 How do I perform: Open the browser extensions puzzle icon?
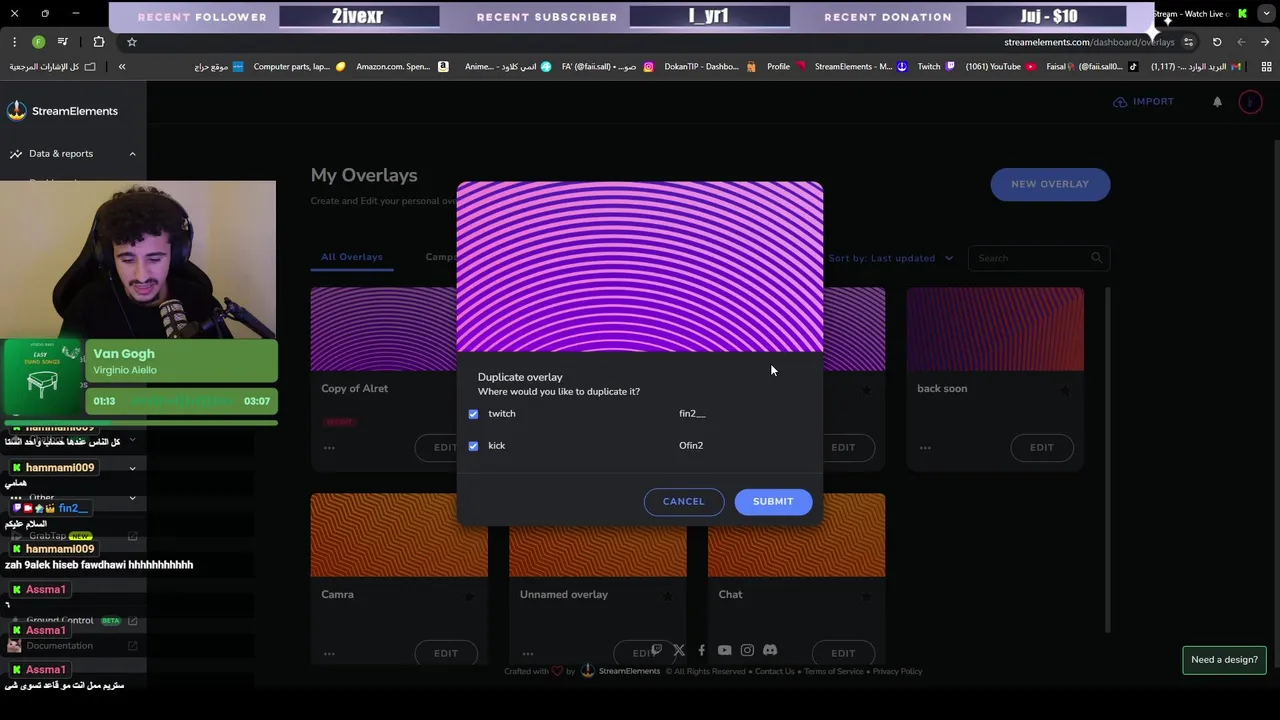[x=98, y=42]
